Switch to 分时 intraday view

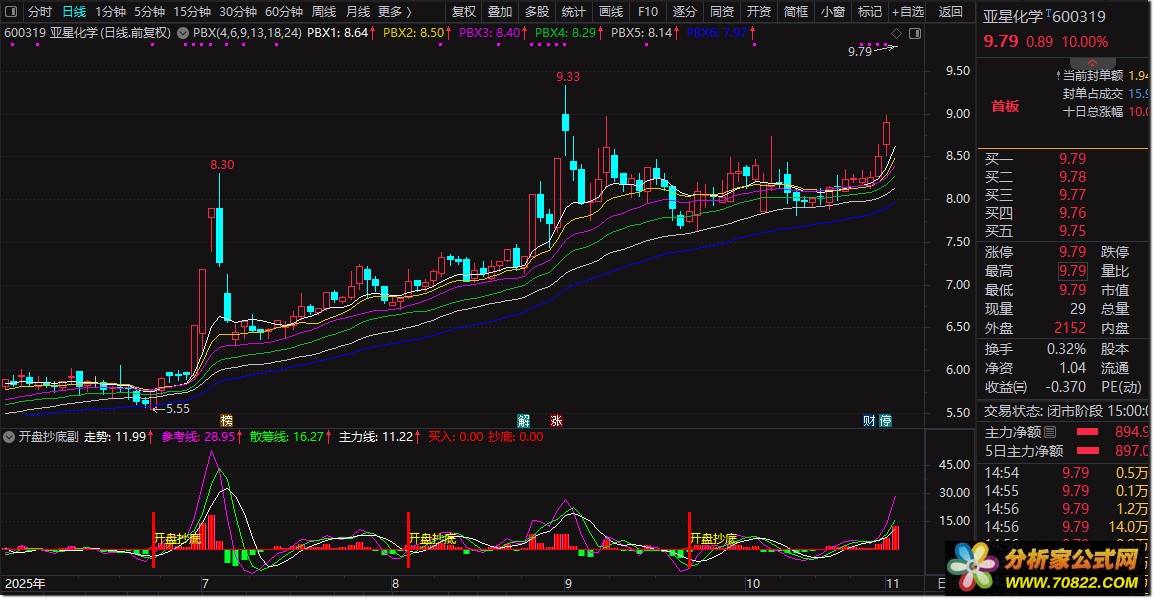coord(40,12)
